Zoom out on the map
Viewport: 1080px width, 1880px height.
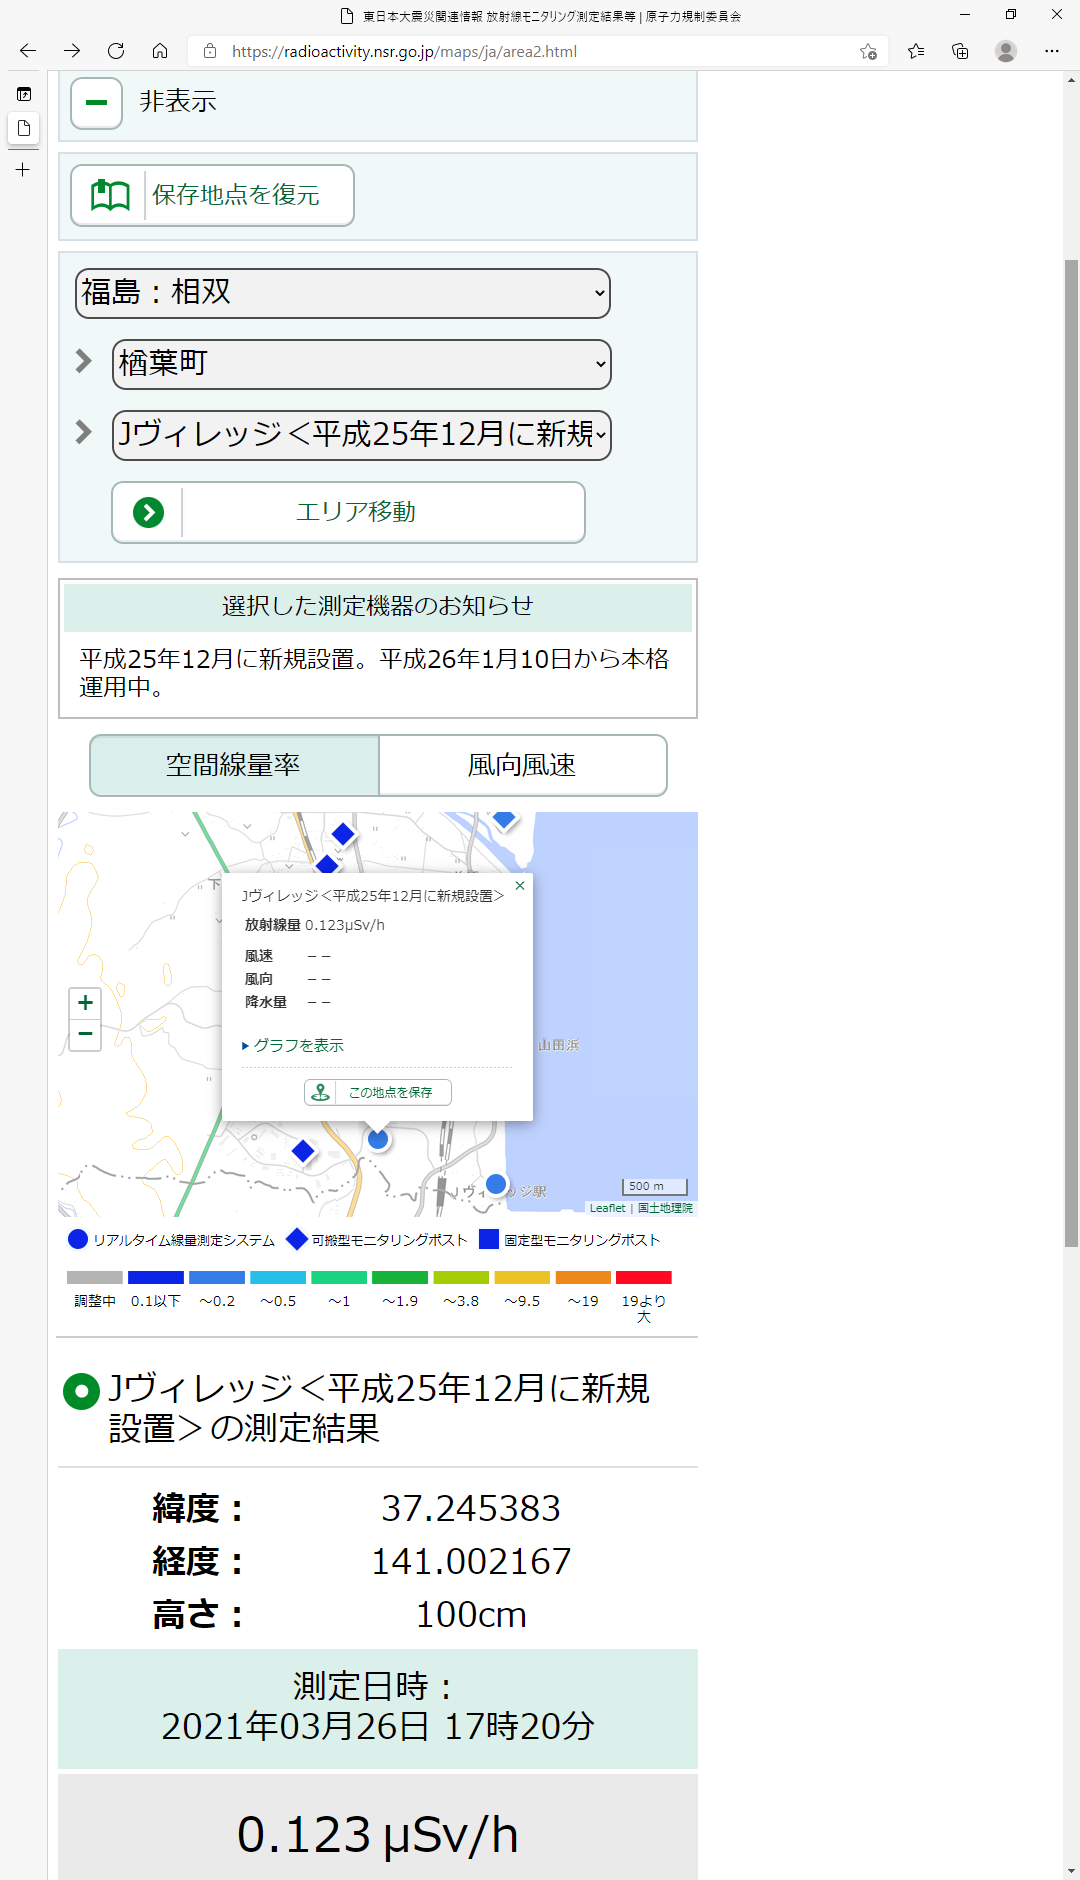click(x=86, y=1034)
